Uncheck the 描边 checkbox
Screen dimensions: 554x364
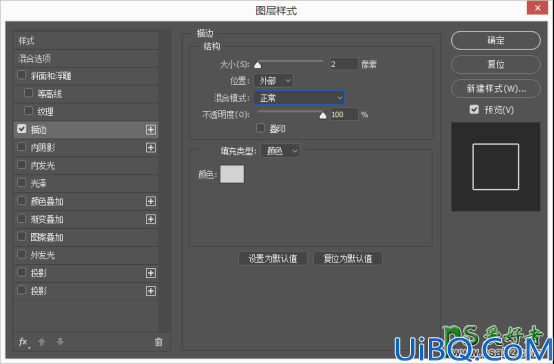coord(22,129)
